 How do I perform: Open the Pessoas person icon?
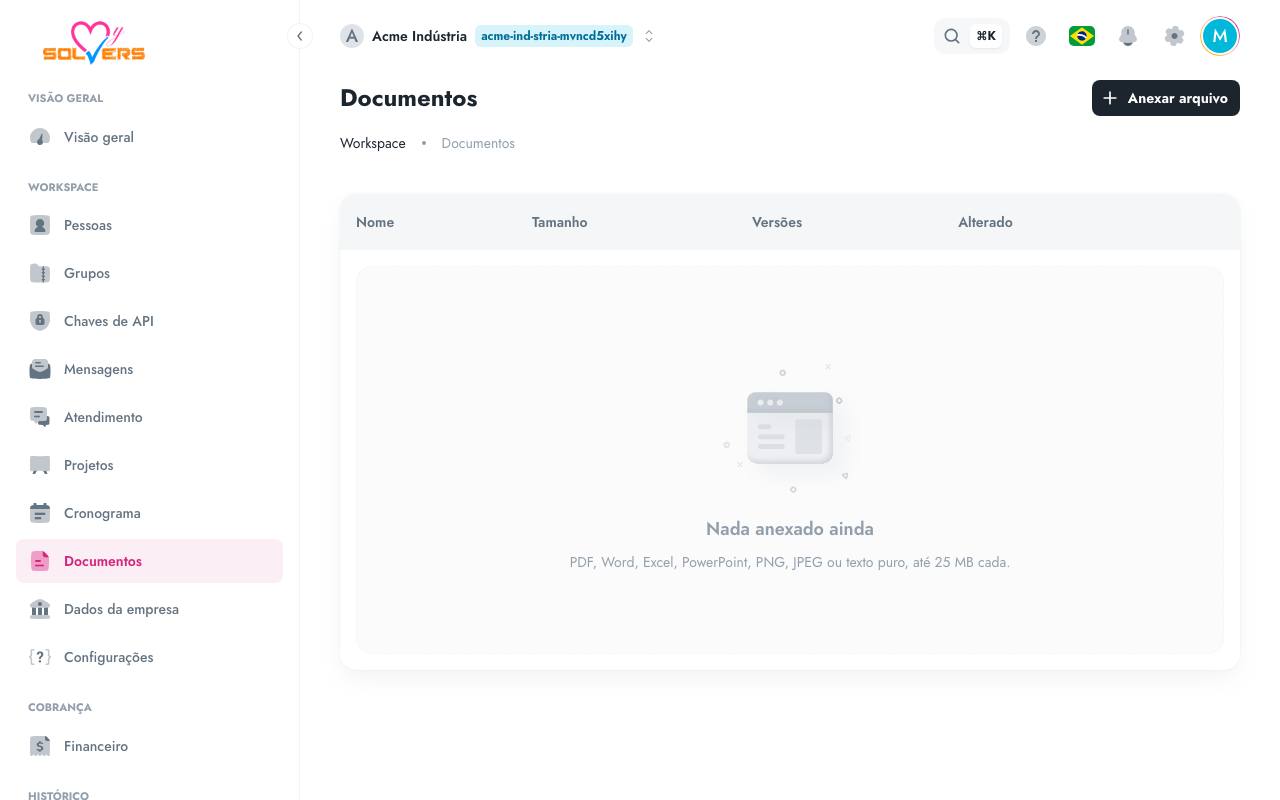point(40,225)
